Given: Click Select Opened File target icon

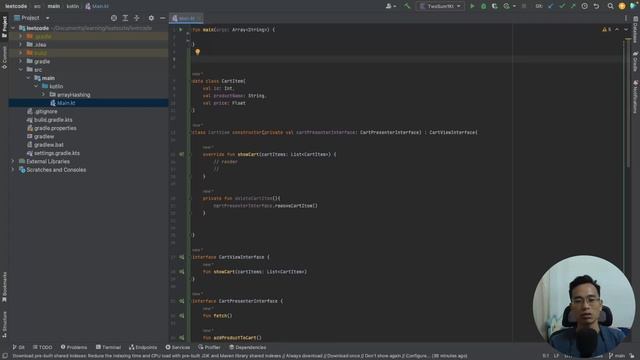Looking at the screenshot, I should coord(114,18).
